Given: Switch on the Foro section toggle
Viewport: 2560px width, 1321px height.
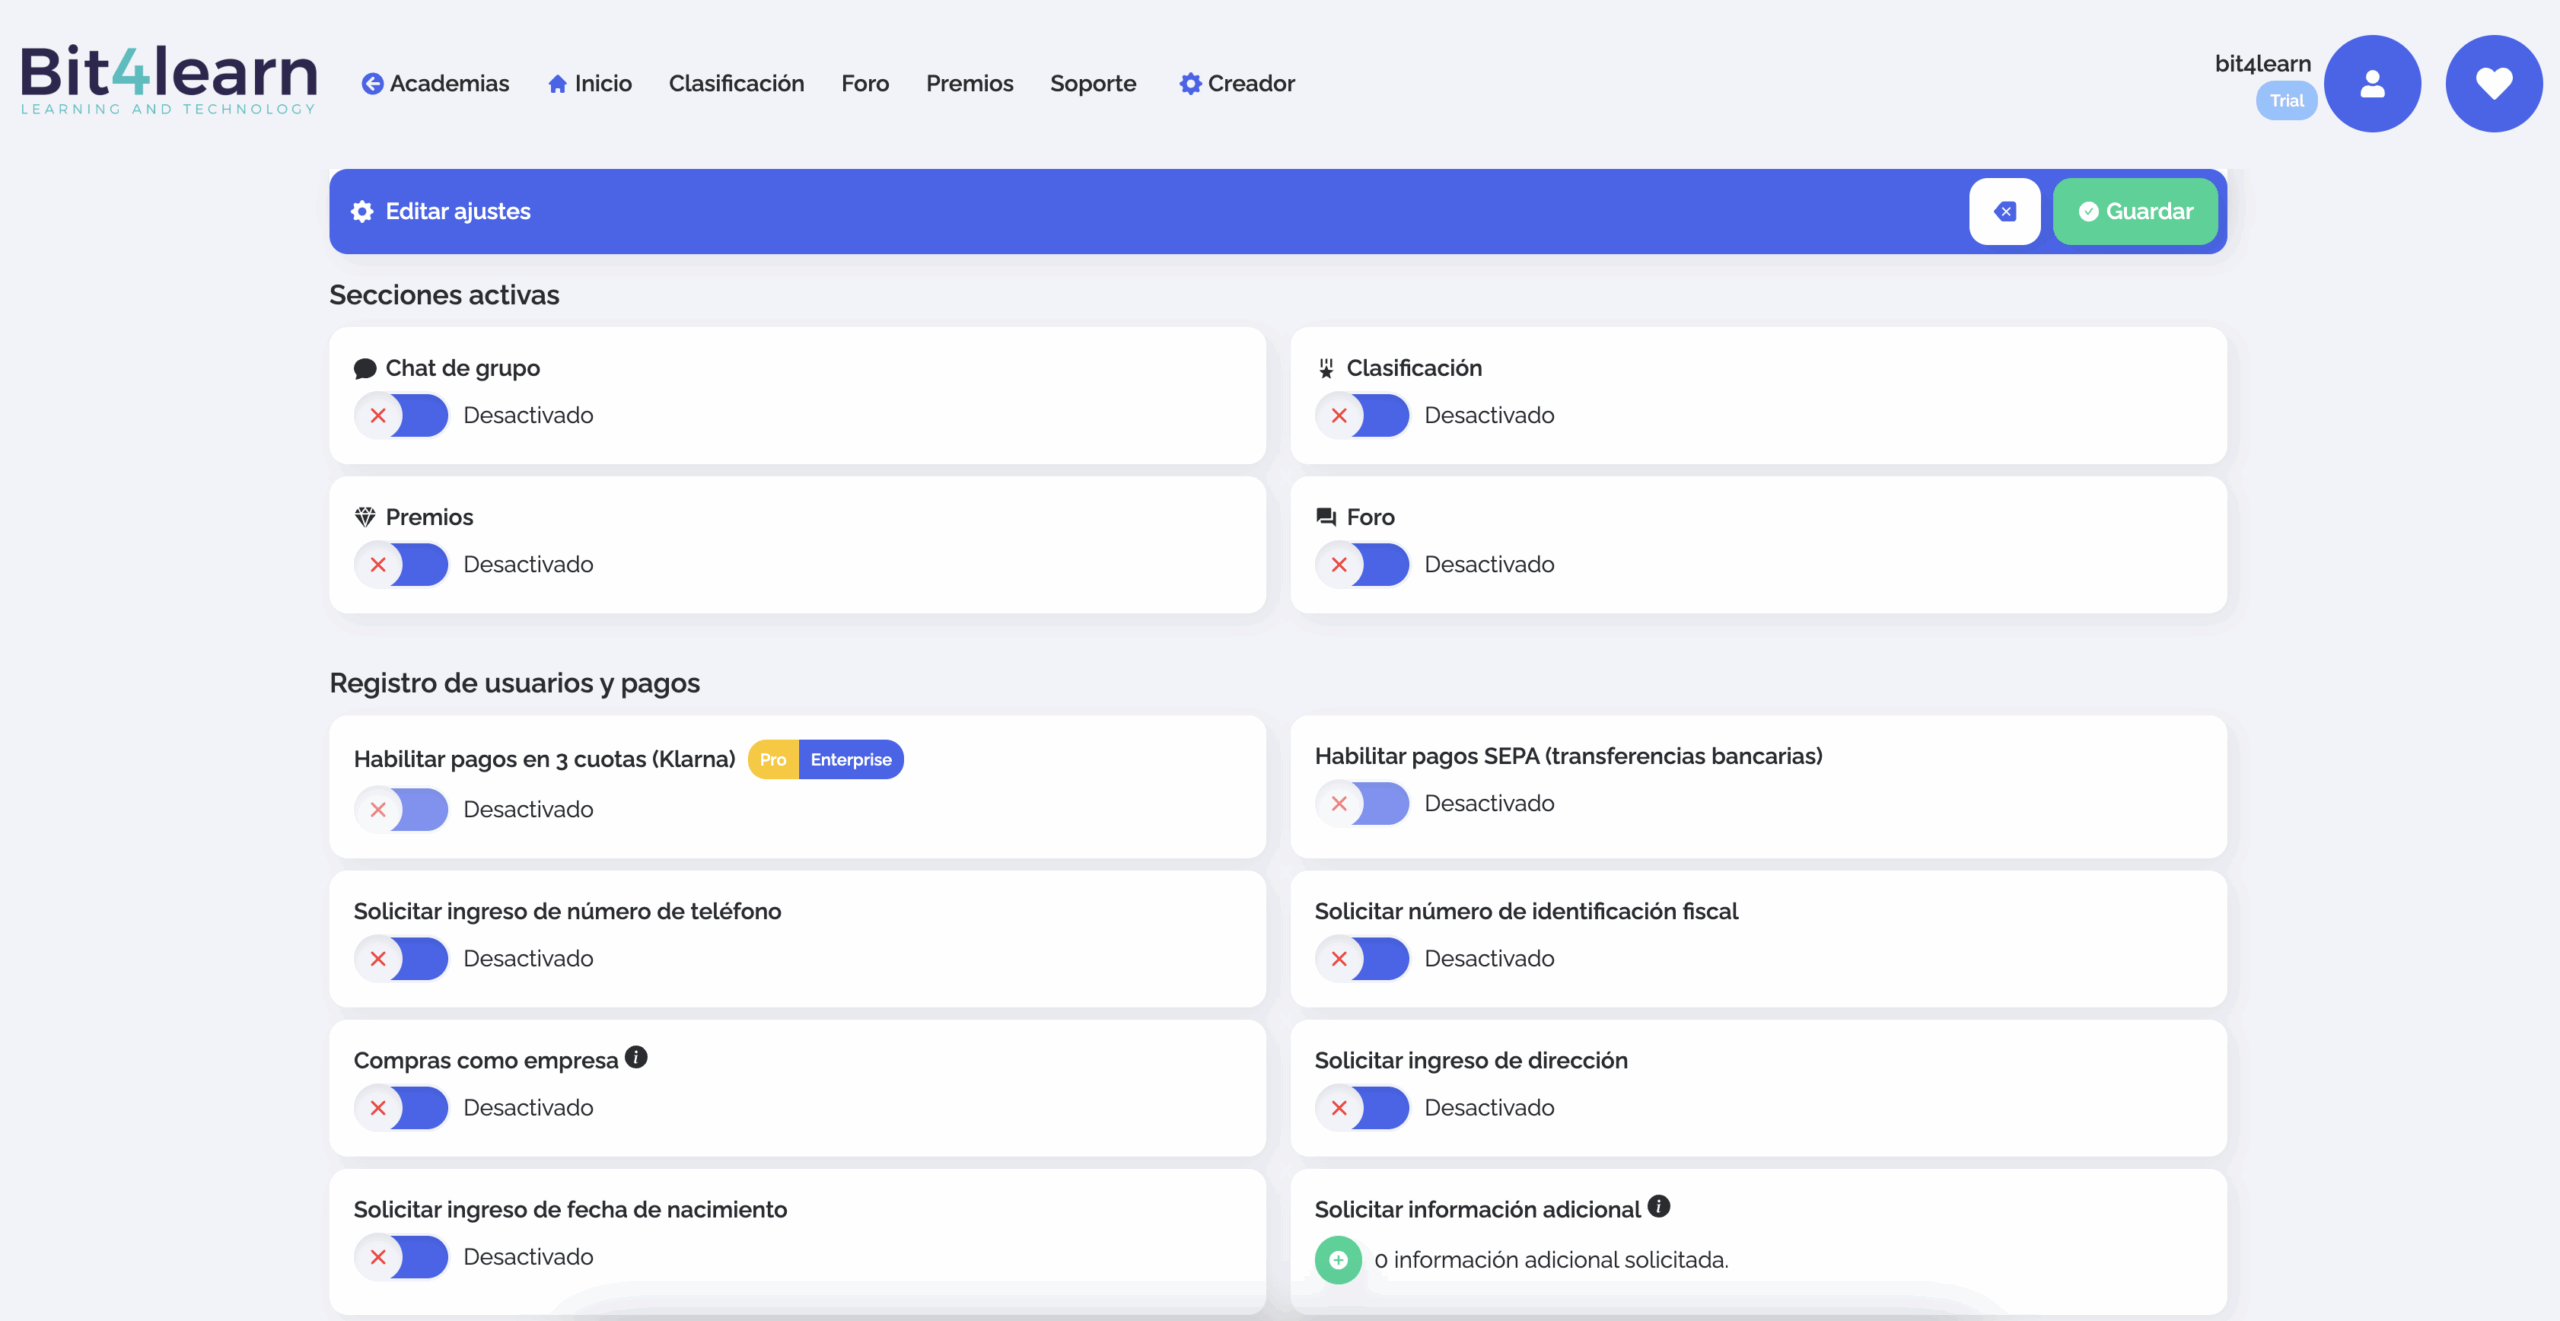Looking at the screenshot, I should coord(1362,564).
